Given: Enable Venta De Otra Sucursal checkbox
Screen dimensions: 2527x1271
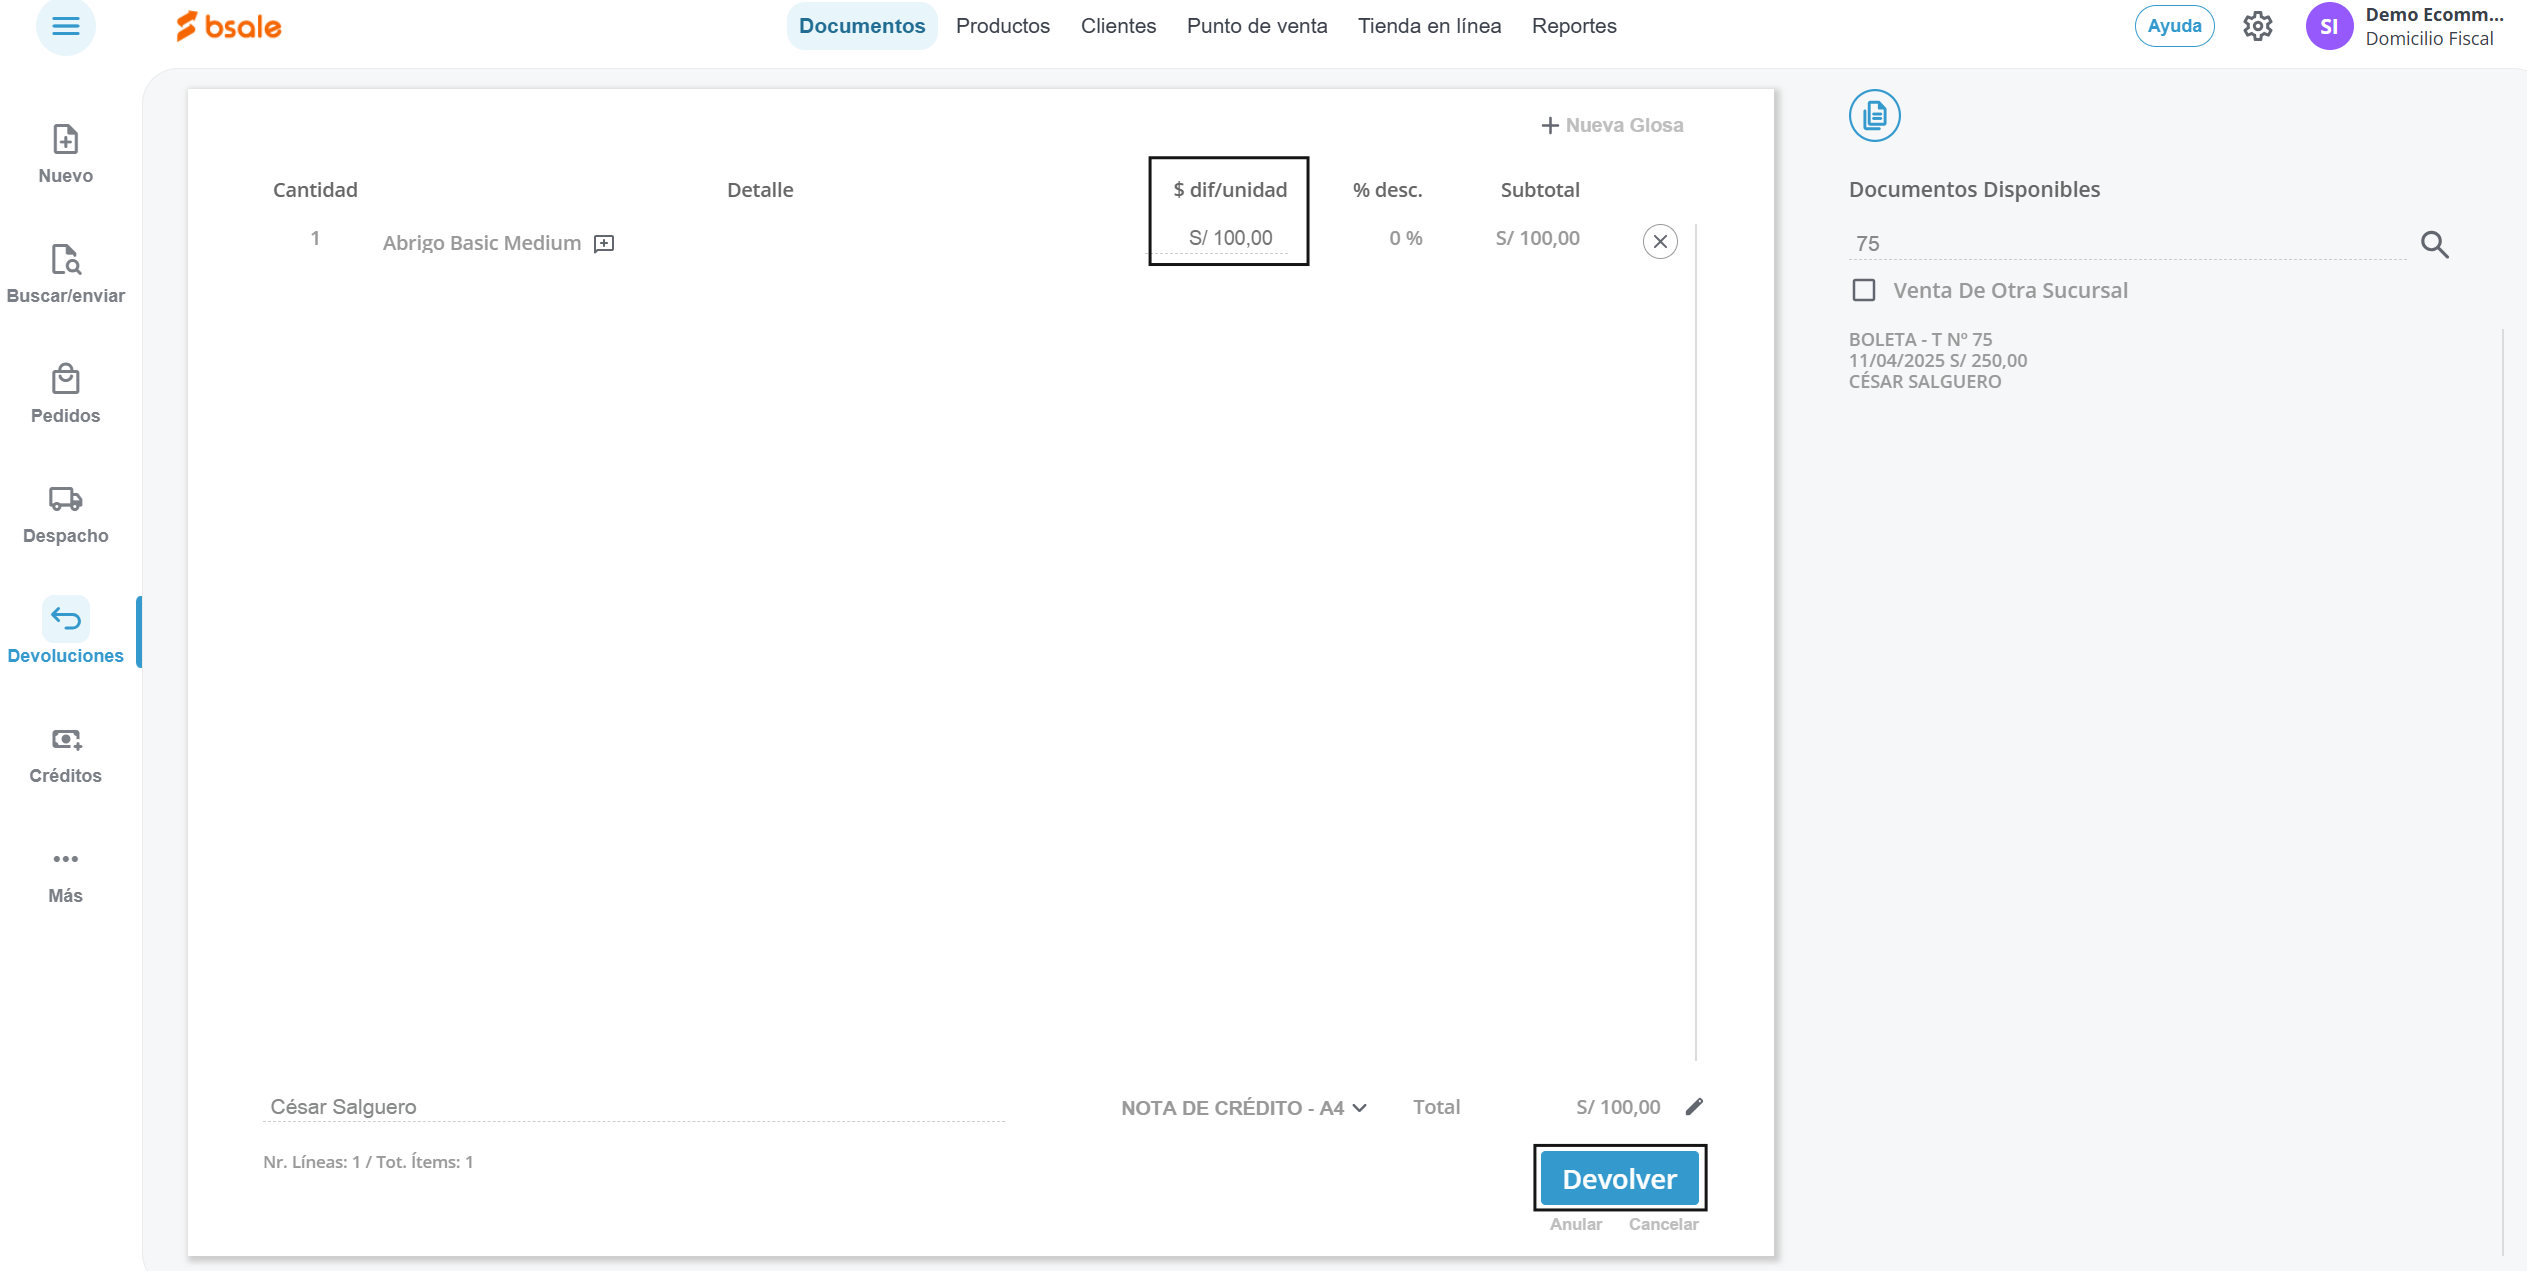Looking at the screenshot, I should [x=1864, y=290].
